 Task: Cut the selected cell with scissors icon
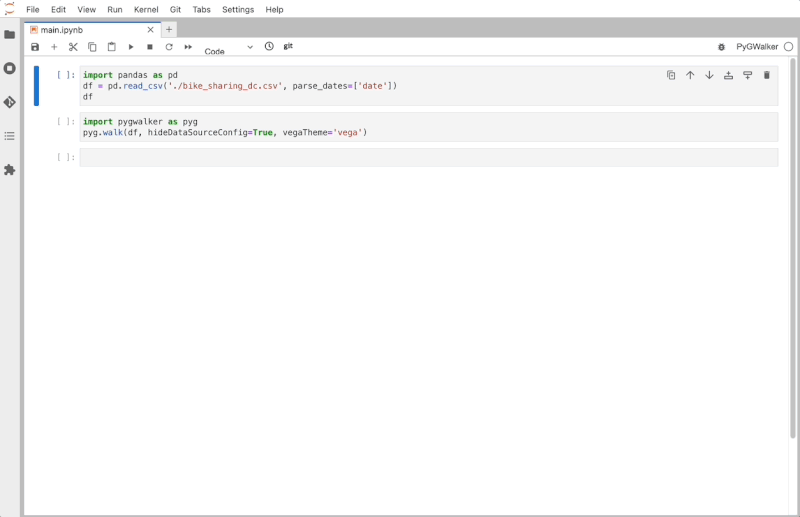(x=73, y=47)
